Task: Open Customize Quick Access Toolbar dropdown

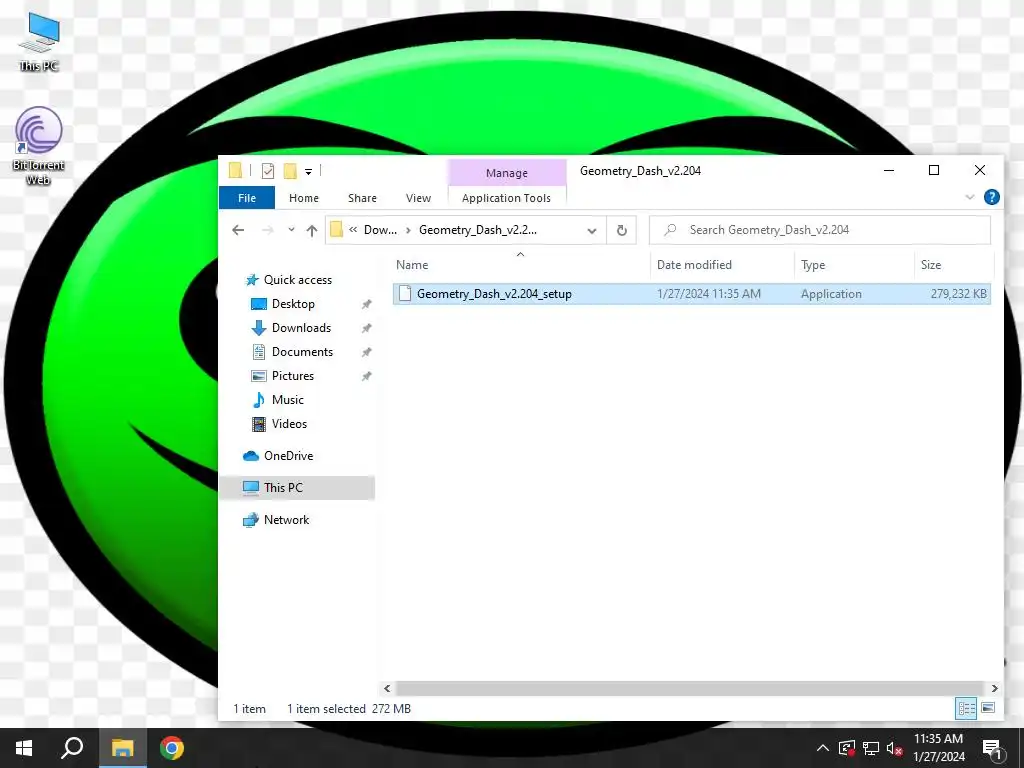Action: point(308,172)
